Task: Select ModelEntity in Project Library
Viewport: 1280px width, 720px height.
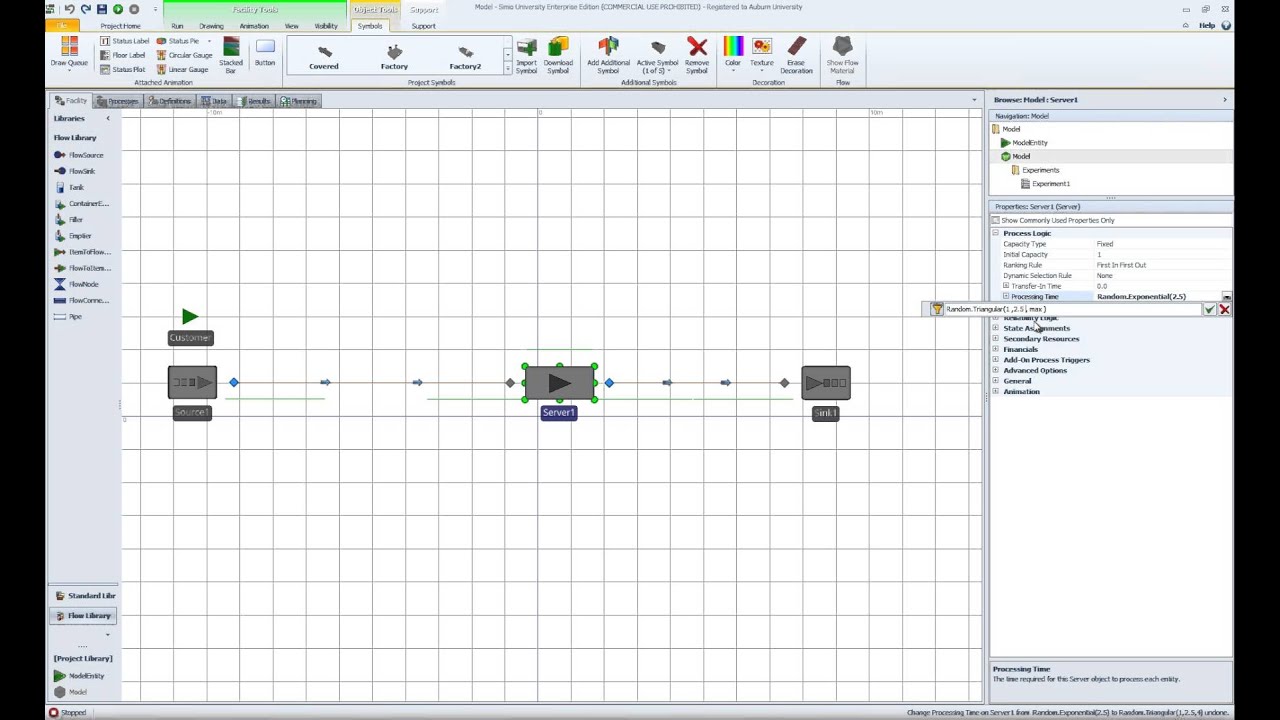Action: coord(79,676)
